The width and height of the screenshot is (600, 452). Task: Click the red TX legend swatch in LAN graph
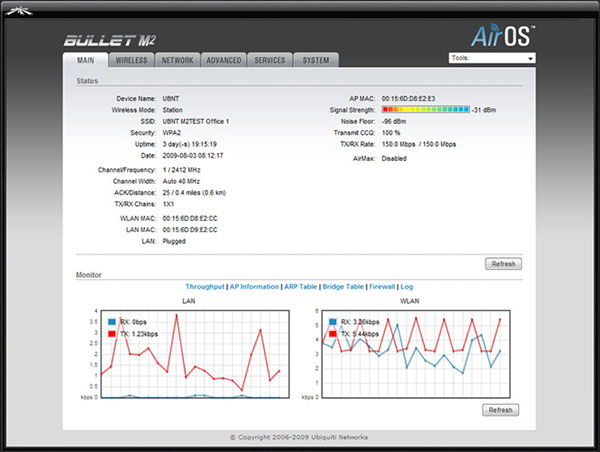112,333
